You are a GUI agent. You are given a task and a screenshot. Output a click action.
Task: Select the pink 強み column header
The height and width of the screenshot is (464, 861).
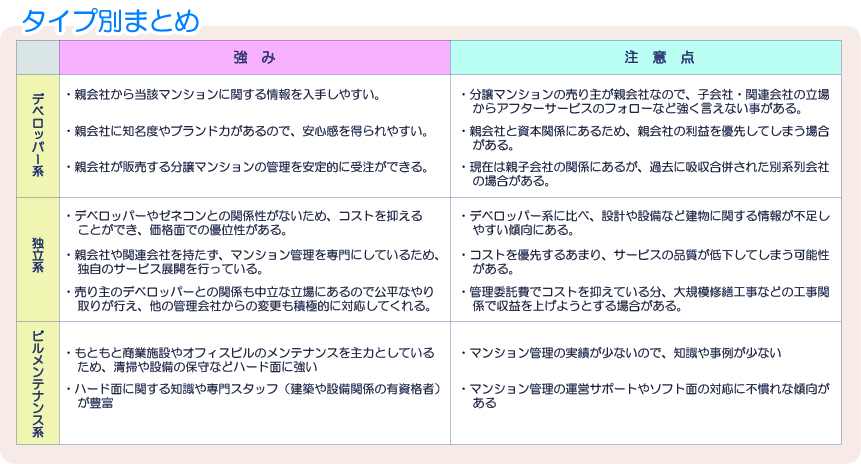(254, 58)
